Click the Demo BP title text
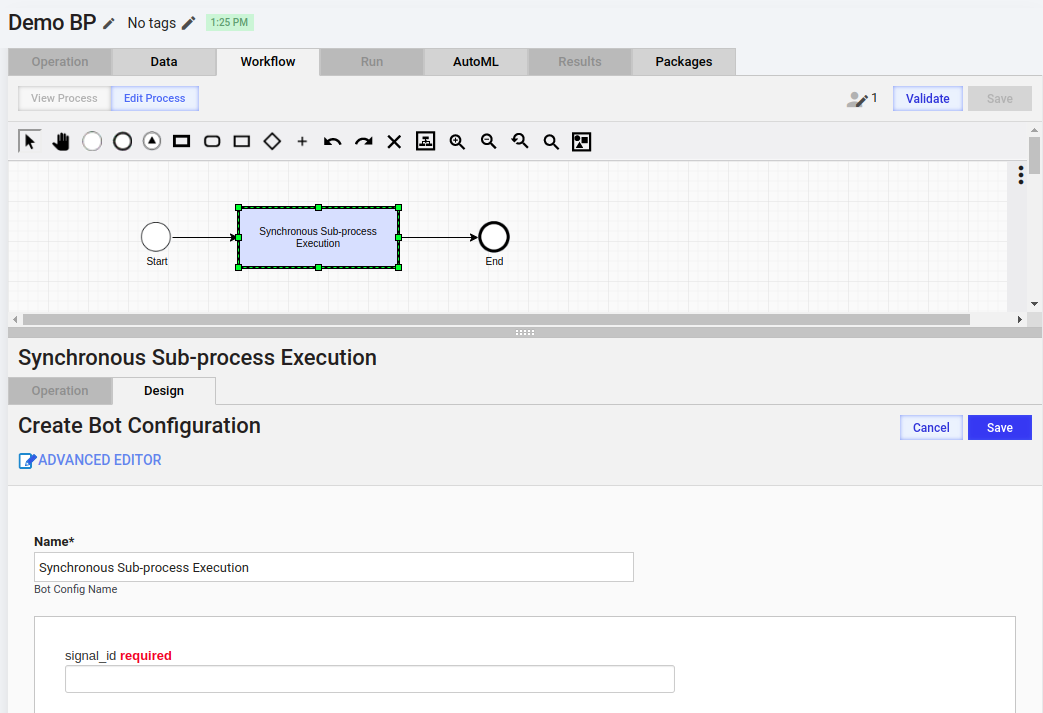Screen dimensions: 1043x713 (53, 23)
